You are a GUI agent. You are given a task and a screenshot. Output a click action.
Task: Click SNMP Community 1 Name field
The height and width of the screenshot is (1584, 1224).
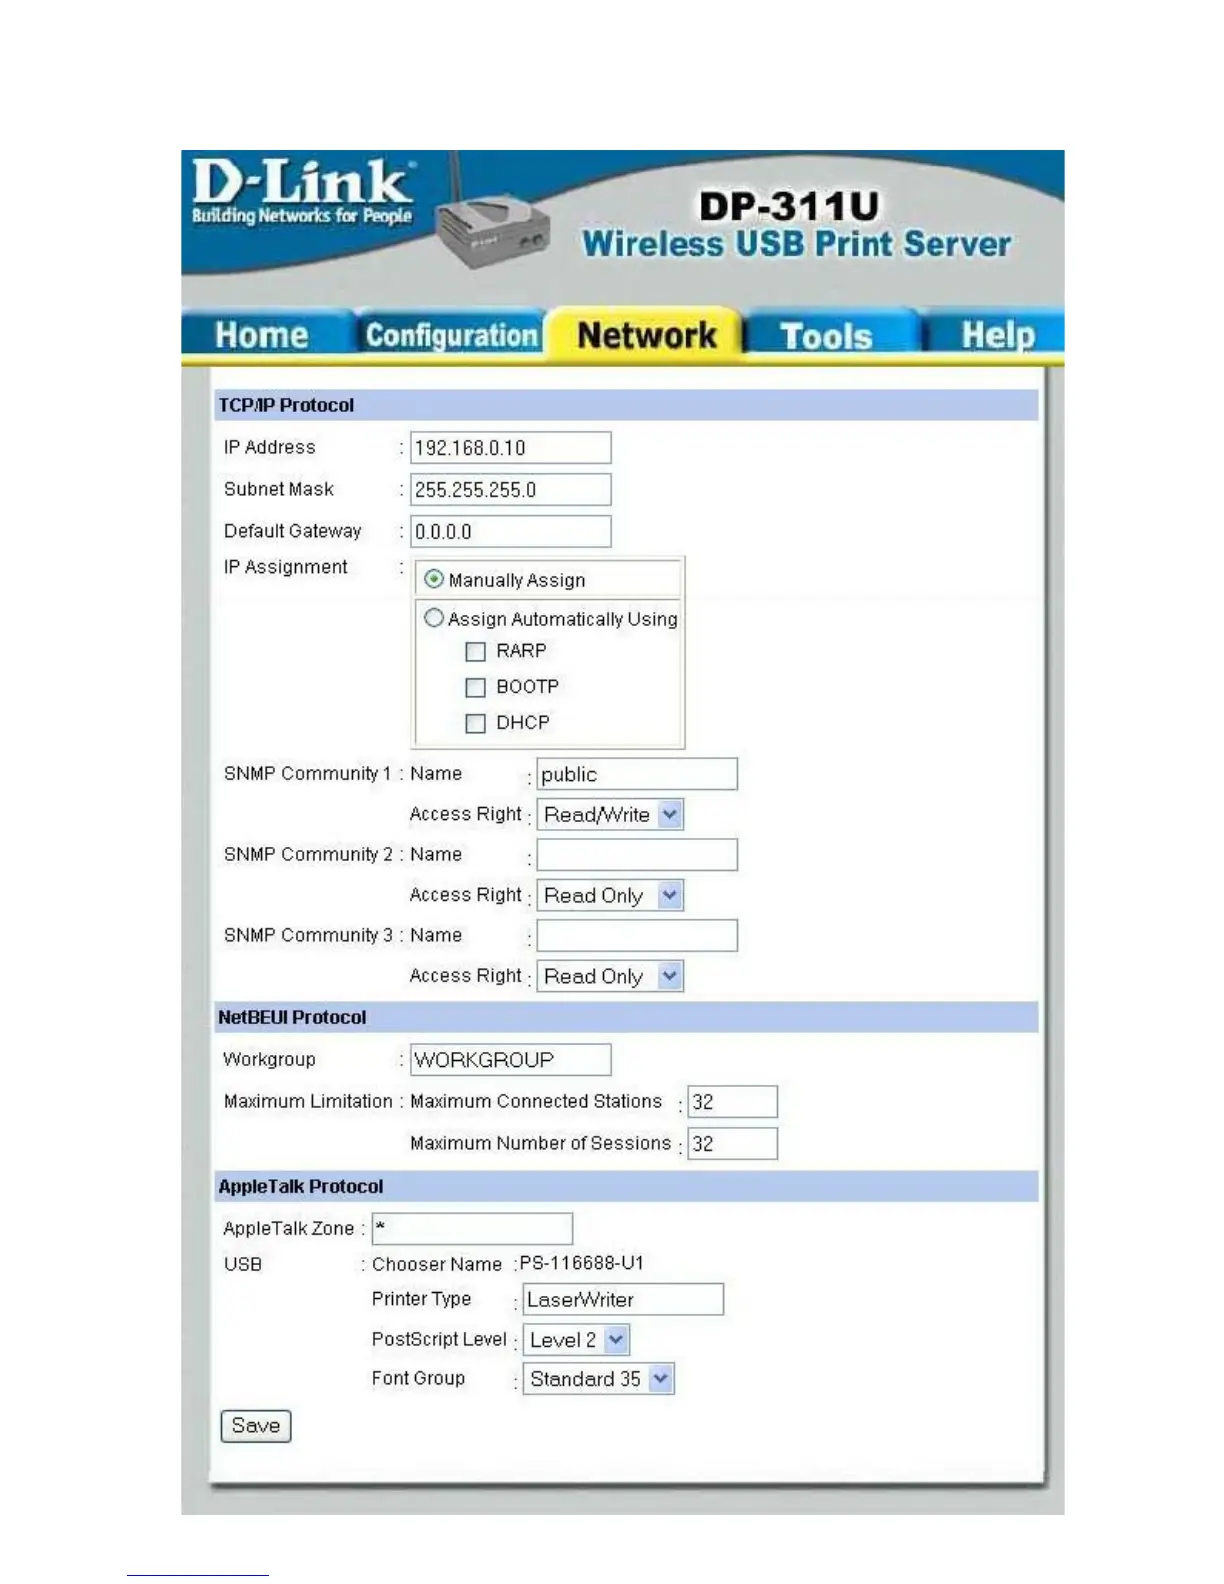coord(637,774)
